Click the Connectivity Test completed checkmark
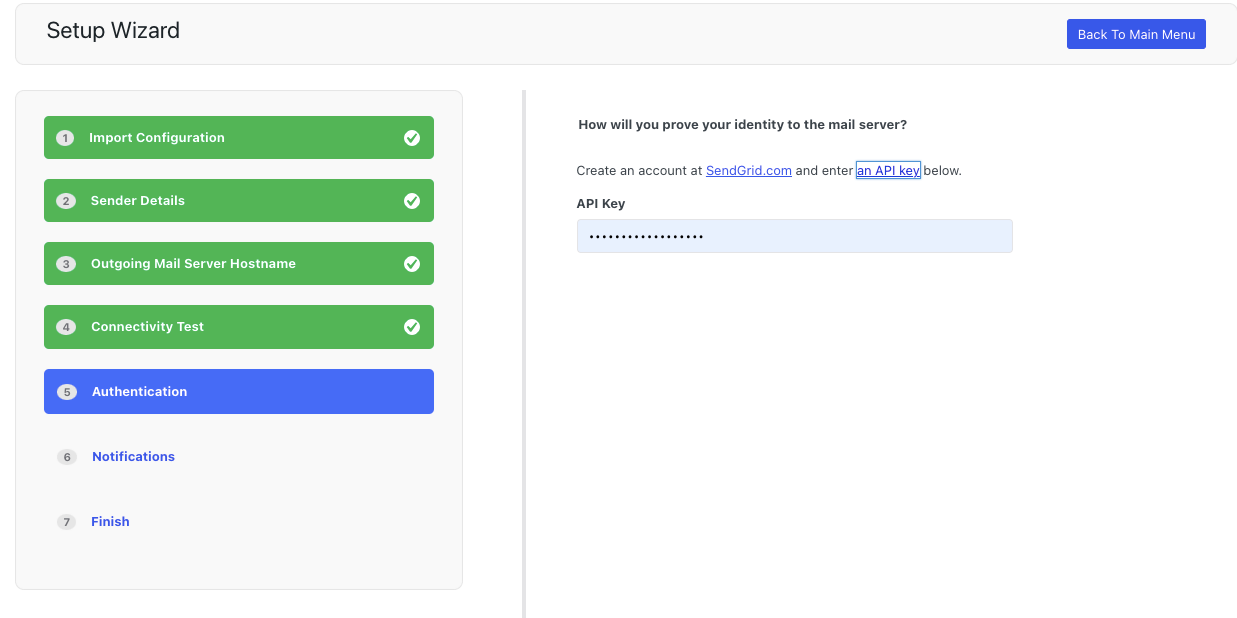This screenshot has width=1237, height=618. coord(411,327)
